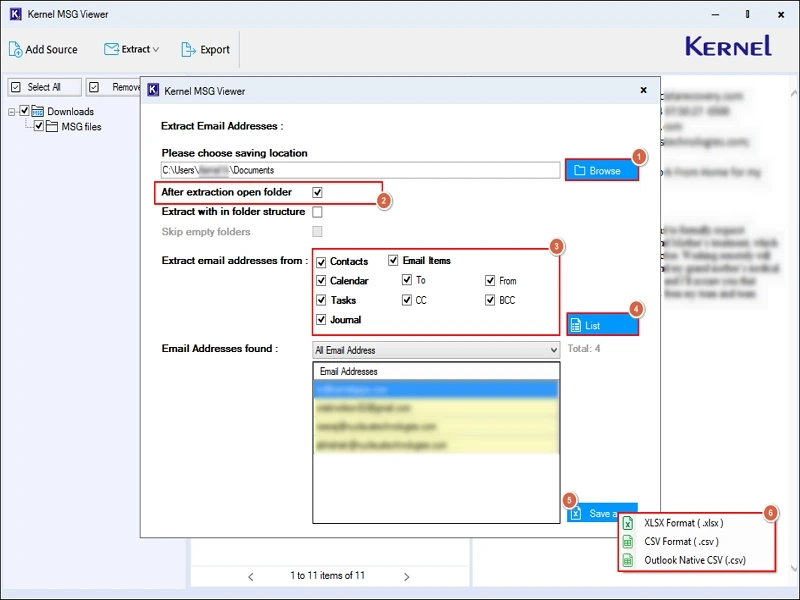Click the saving location path field
Screen dimensions: 800x600
360,171
